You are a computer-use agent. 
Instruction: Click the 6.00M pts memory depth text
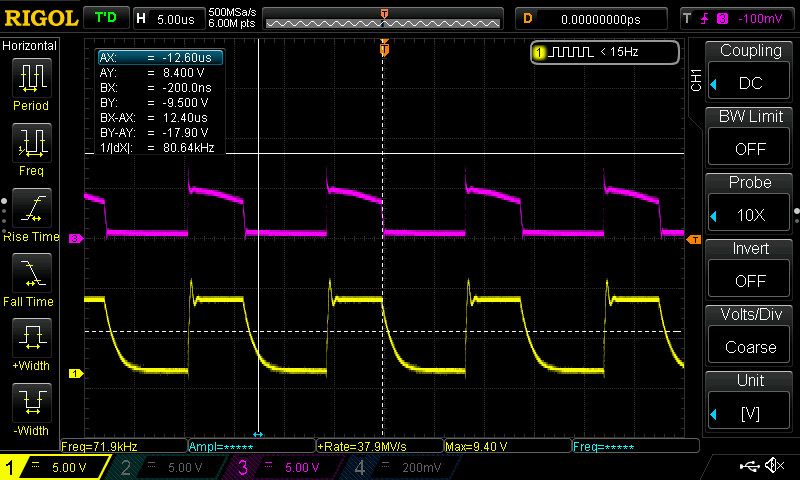pyautogui.click(x=232, y=23)
